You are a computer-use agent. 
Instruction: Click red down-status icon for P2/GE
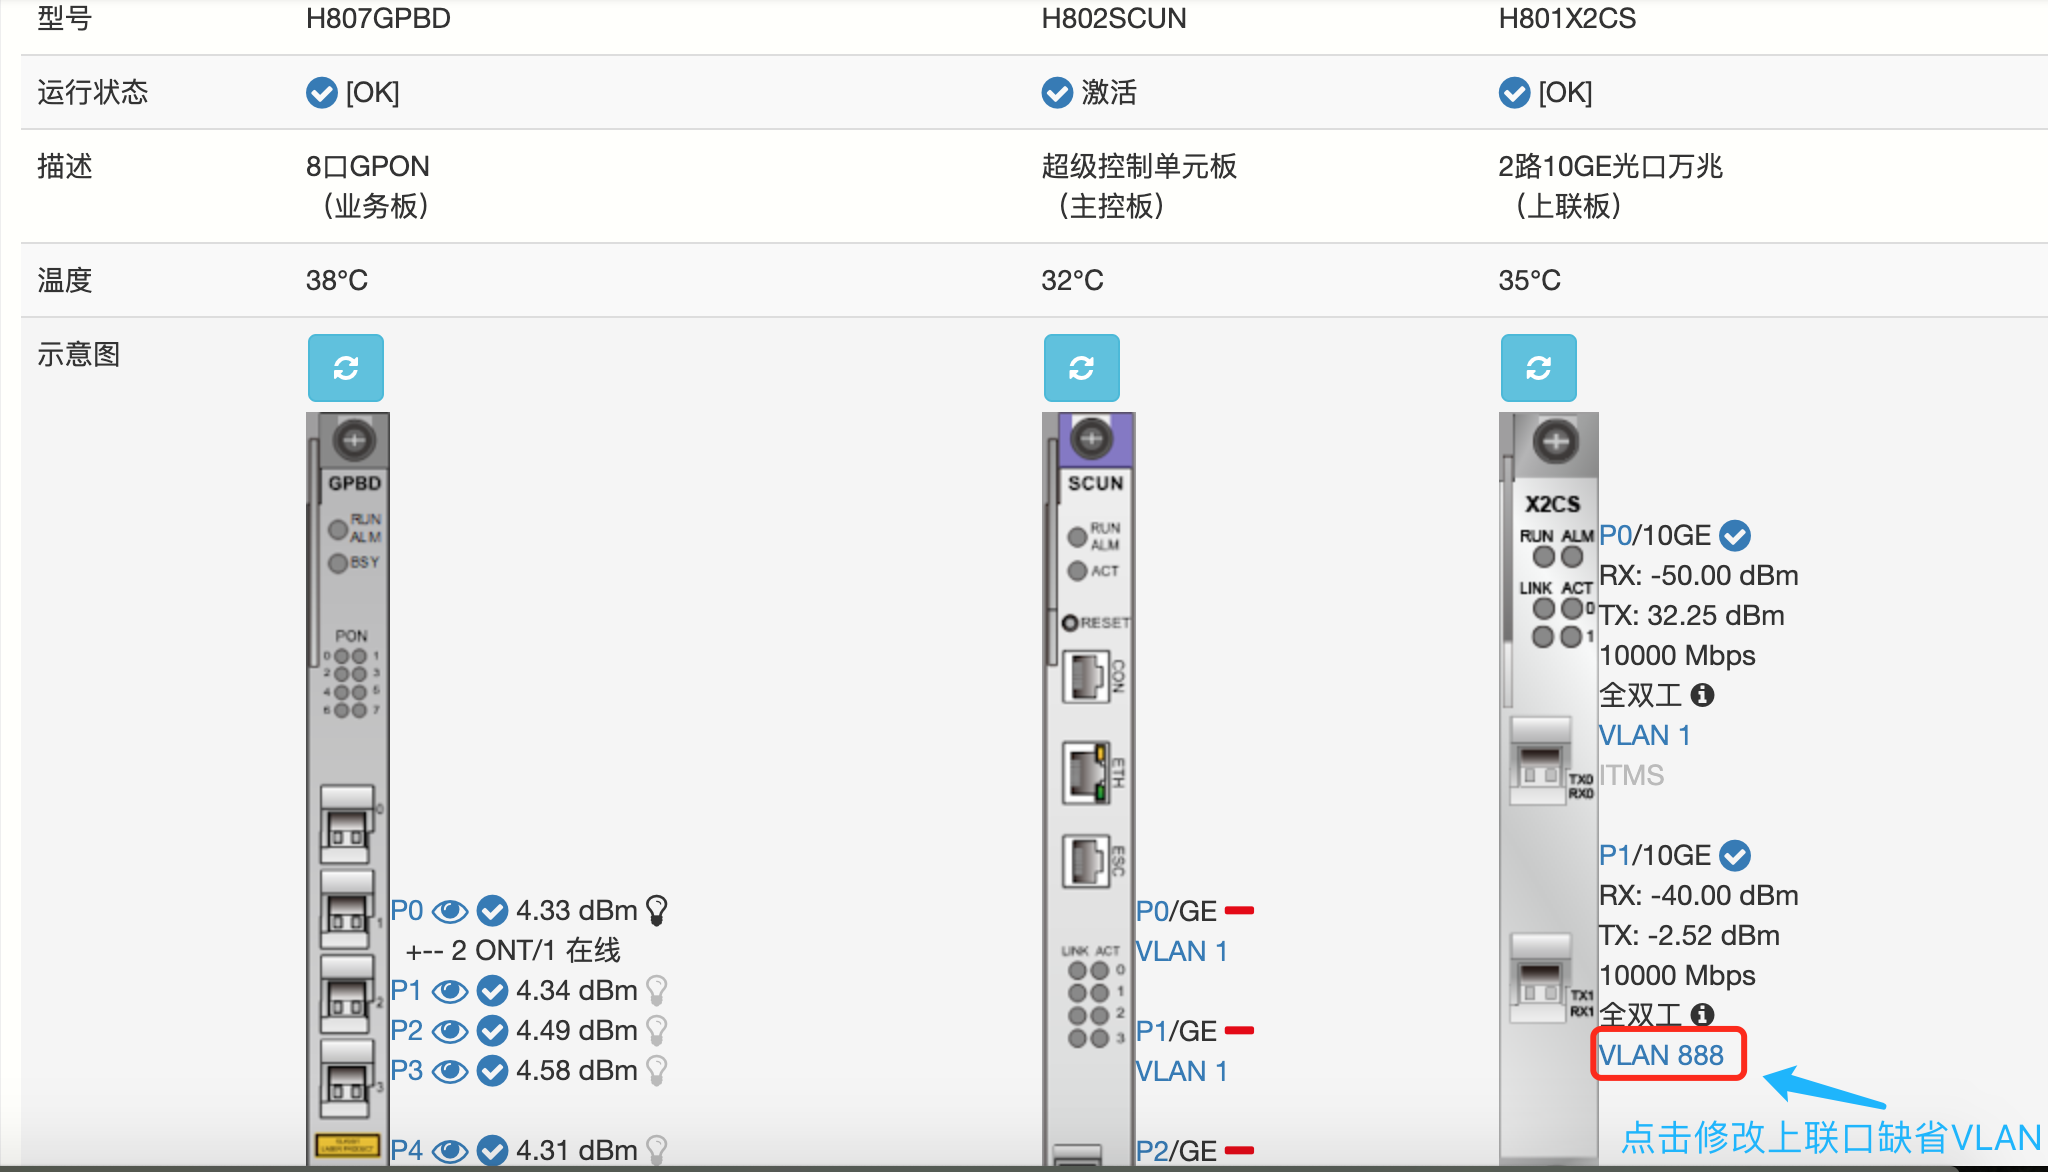(x=1240, y=1151)
